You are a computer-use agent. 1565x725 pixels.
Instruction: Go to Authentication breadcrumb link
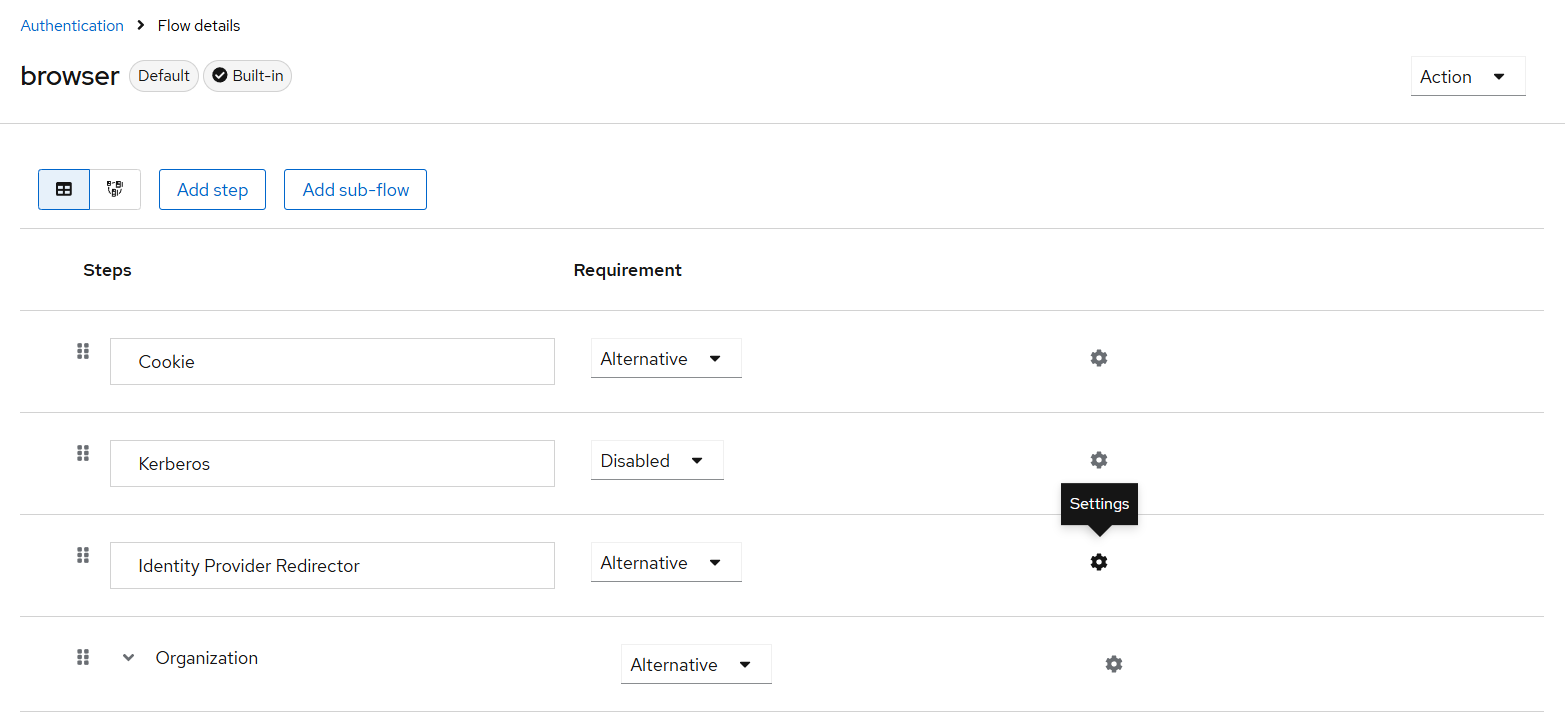click(x=72, y=26)
